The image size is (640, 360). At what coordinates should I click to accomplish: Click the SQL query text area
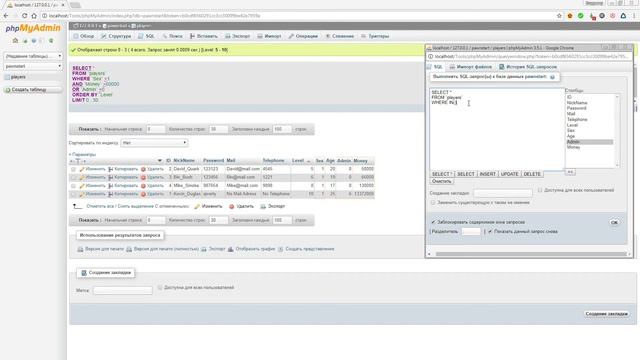497,129
